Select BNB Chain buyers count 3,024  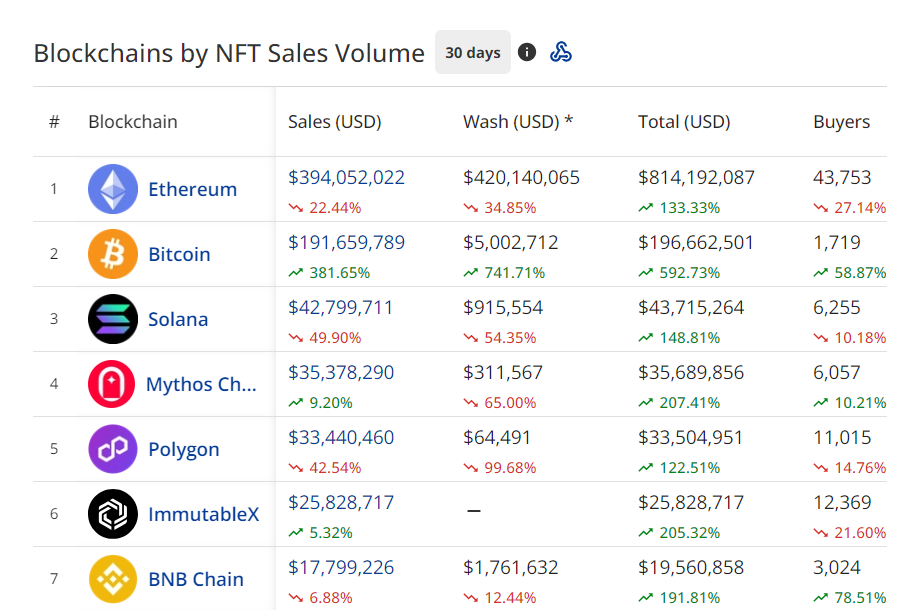pos(837,567)
